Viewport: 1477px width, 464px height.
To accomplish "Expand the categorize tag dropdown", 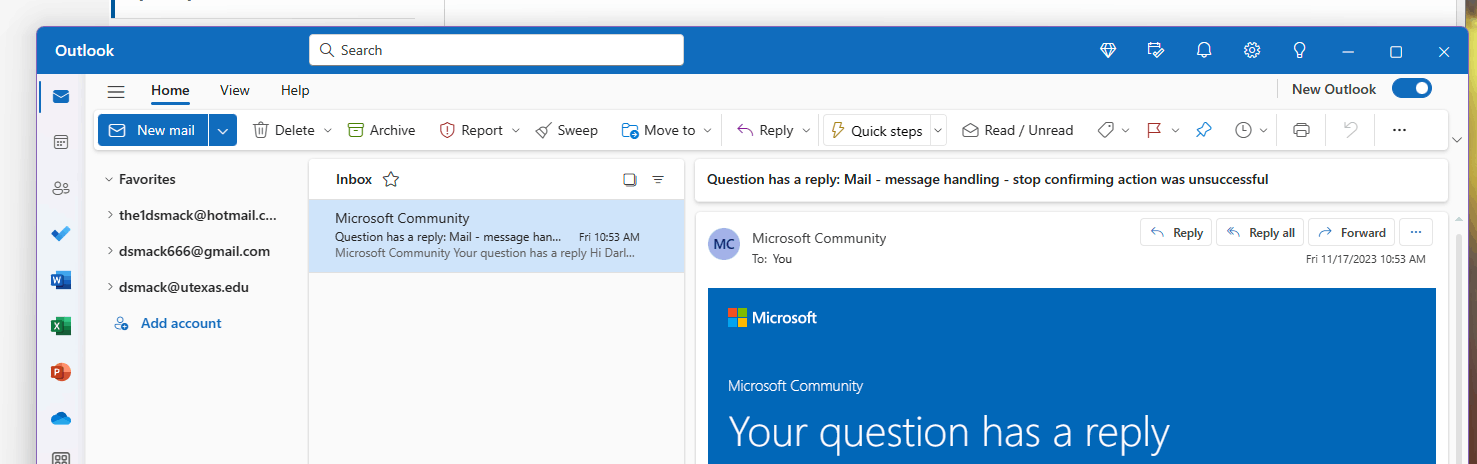I will tap(1126, 130).
